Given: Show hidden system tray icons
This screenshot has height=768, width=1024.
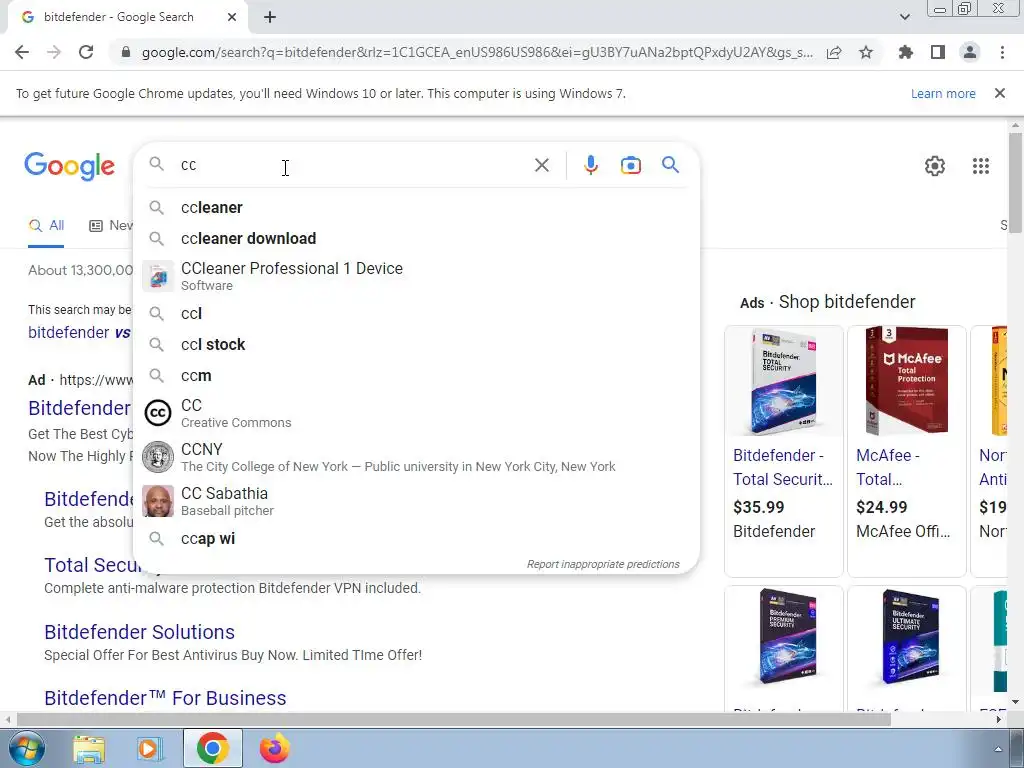Looking at the screenshot, I should (997, 748).
